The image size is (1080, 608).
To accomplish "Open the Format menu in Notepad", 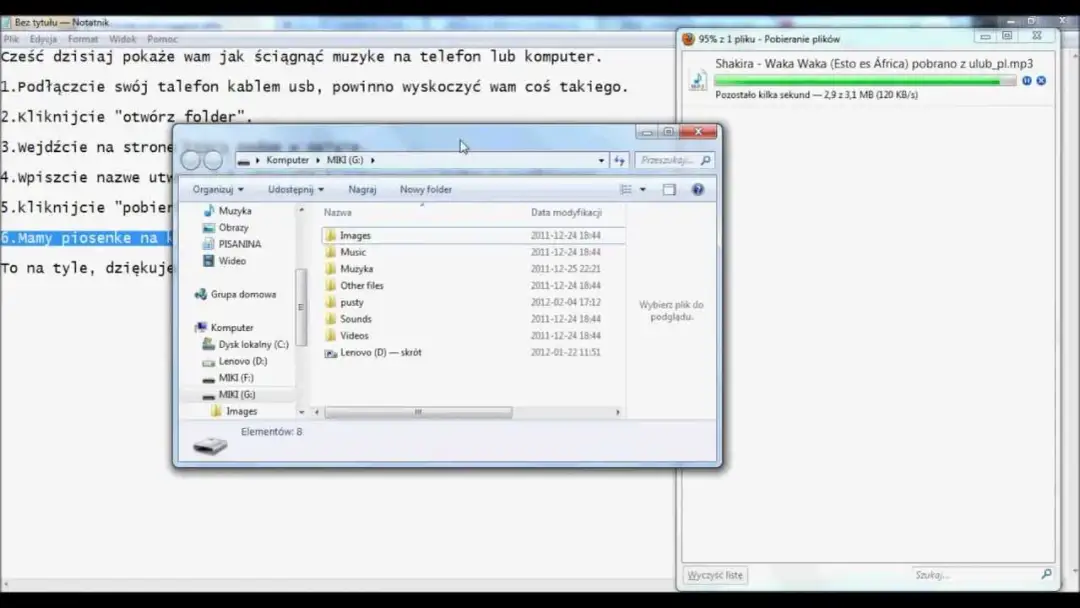I will tap(83, 38).
